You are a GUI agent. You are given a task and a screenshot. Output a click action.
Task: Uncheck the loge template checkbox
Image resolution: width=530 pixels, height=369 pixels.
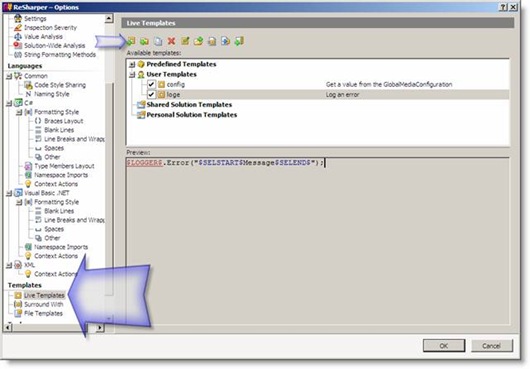click(151, 94)
